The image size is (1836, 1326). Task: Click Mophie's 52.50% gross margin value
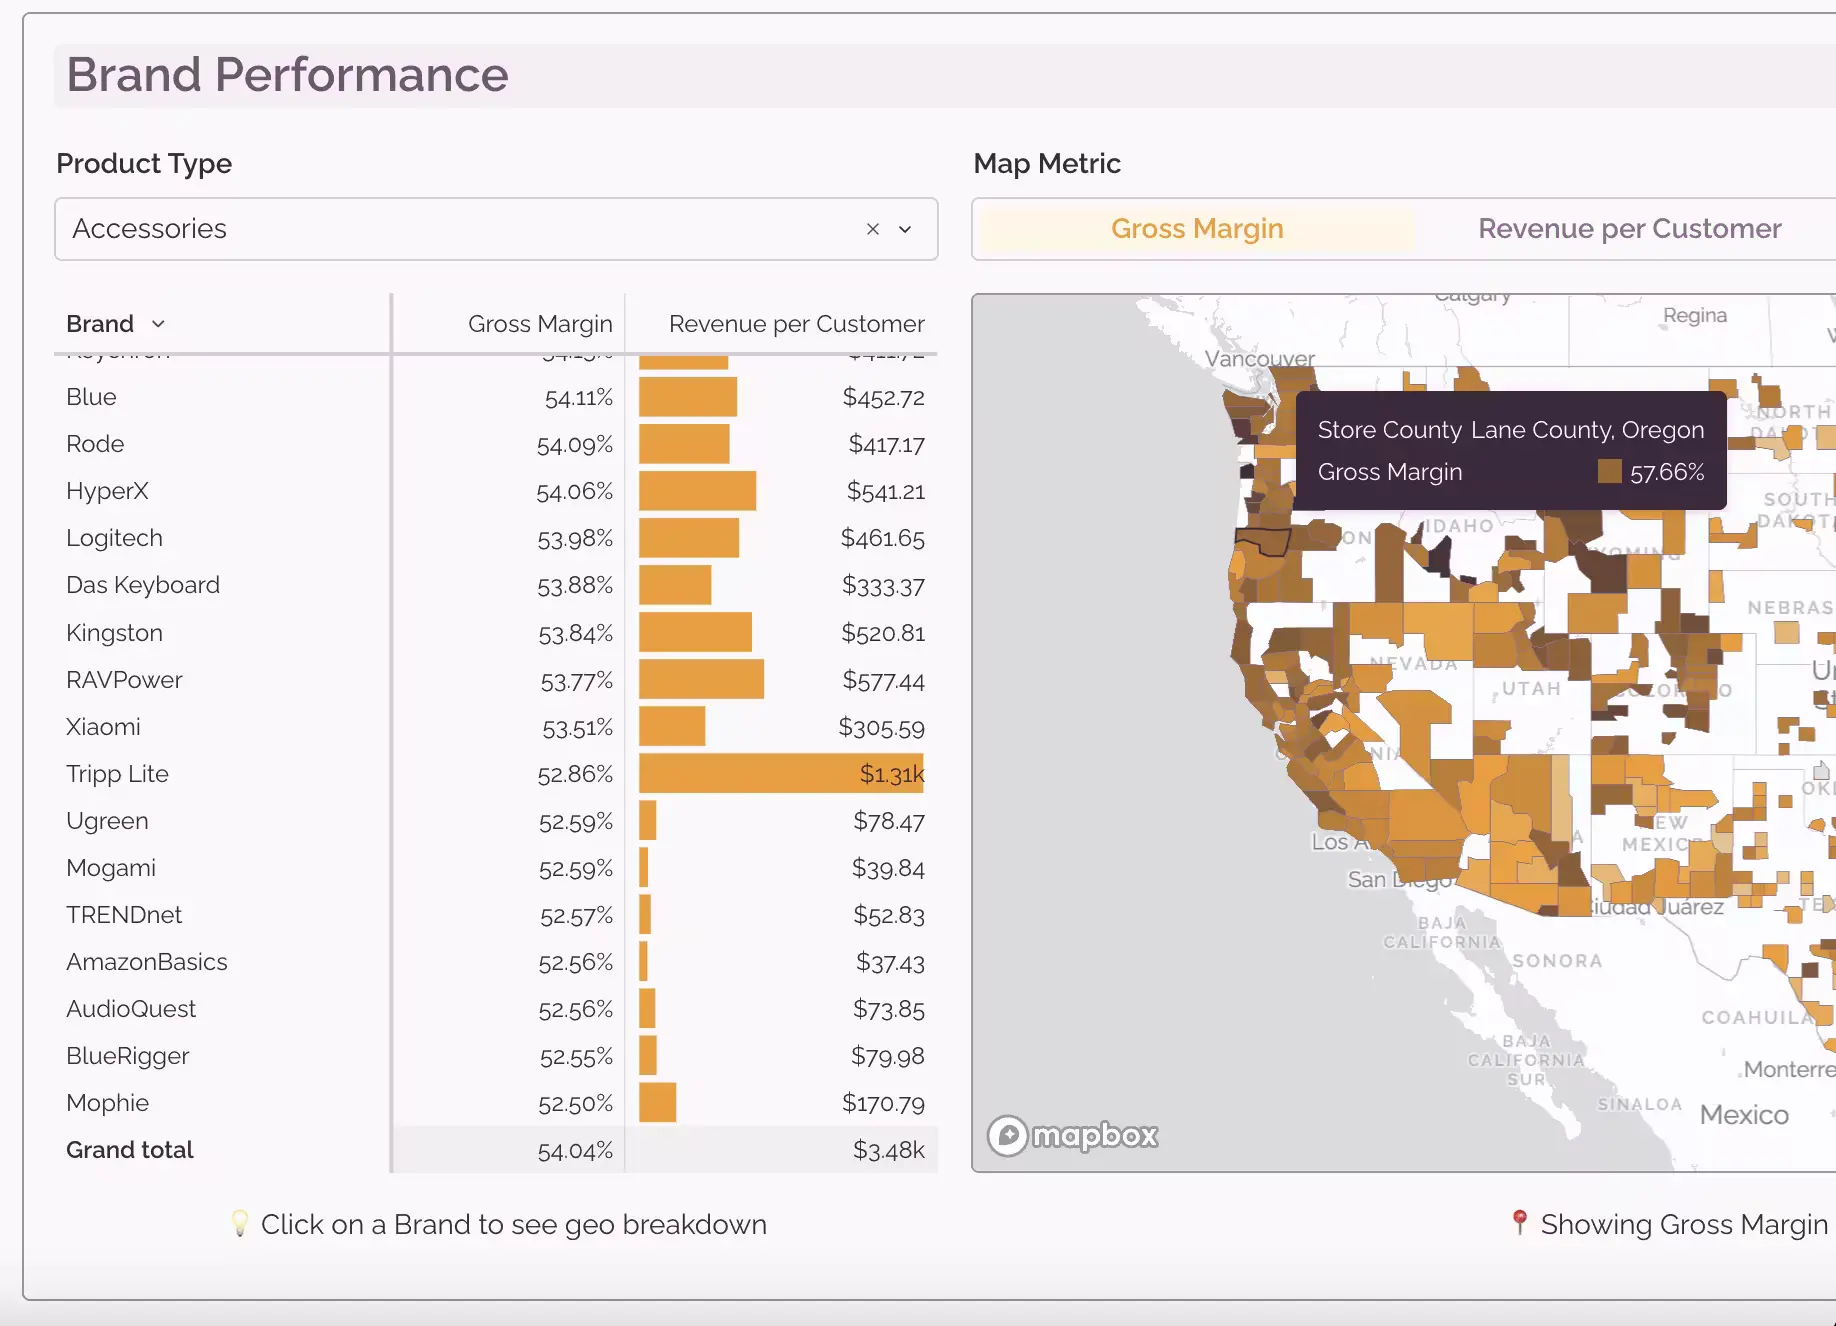click(576, 1104)
